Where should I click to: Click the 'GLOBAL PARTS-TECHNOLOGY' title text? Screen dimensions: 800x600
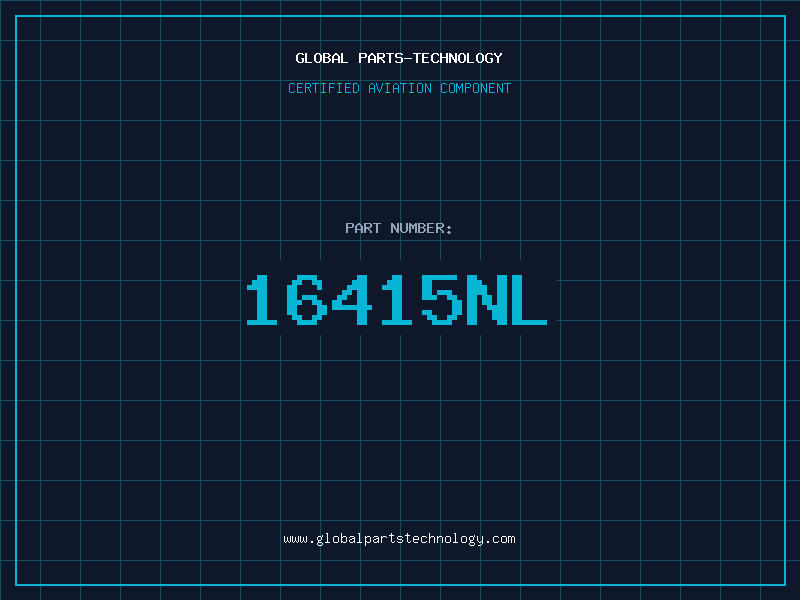coord(399,58)
